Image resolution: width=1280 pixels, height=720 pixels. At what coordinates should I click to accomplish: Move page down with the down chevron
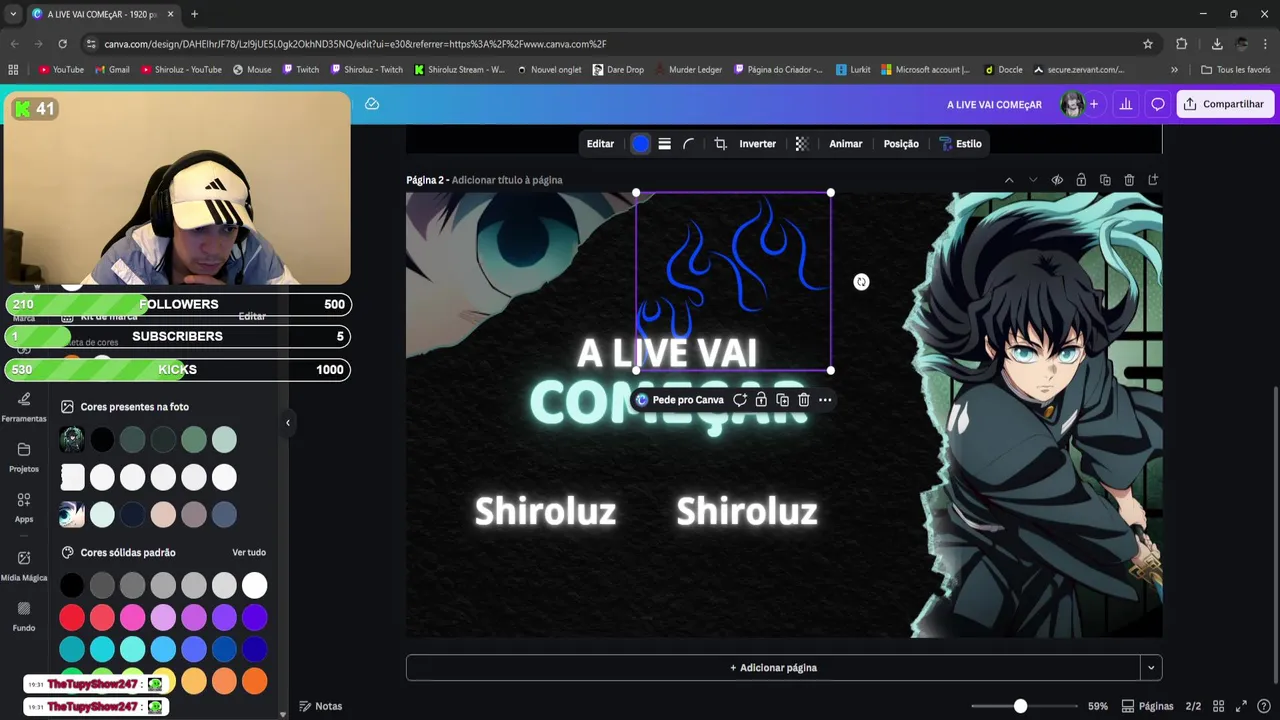click(1033, 180)
